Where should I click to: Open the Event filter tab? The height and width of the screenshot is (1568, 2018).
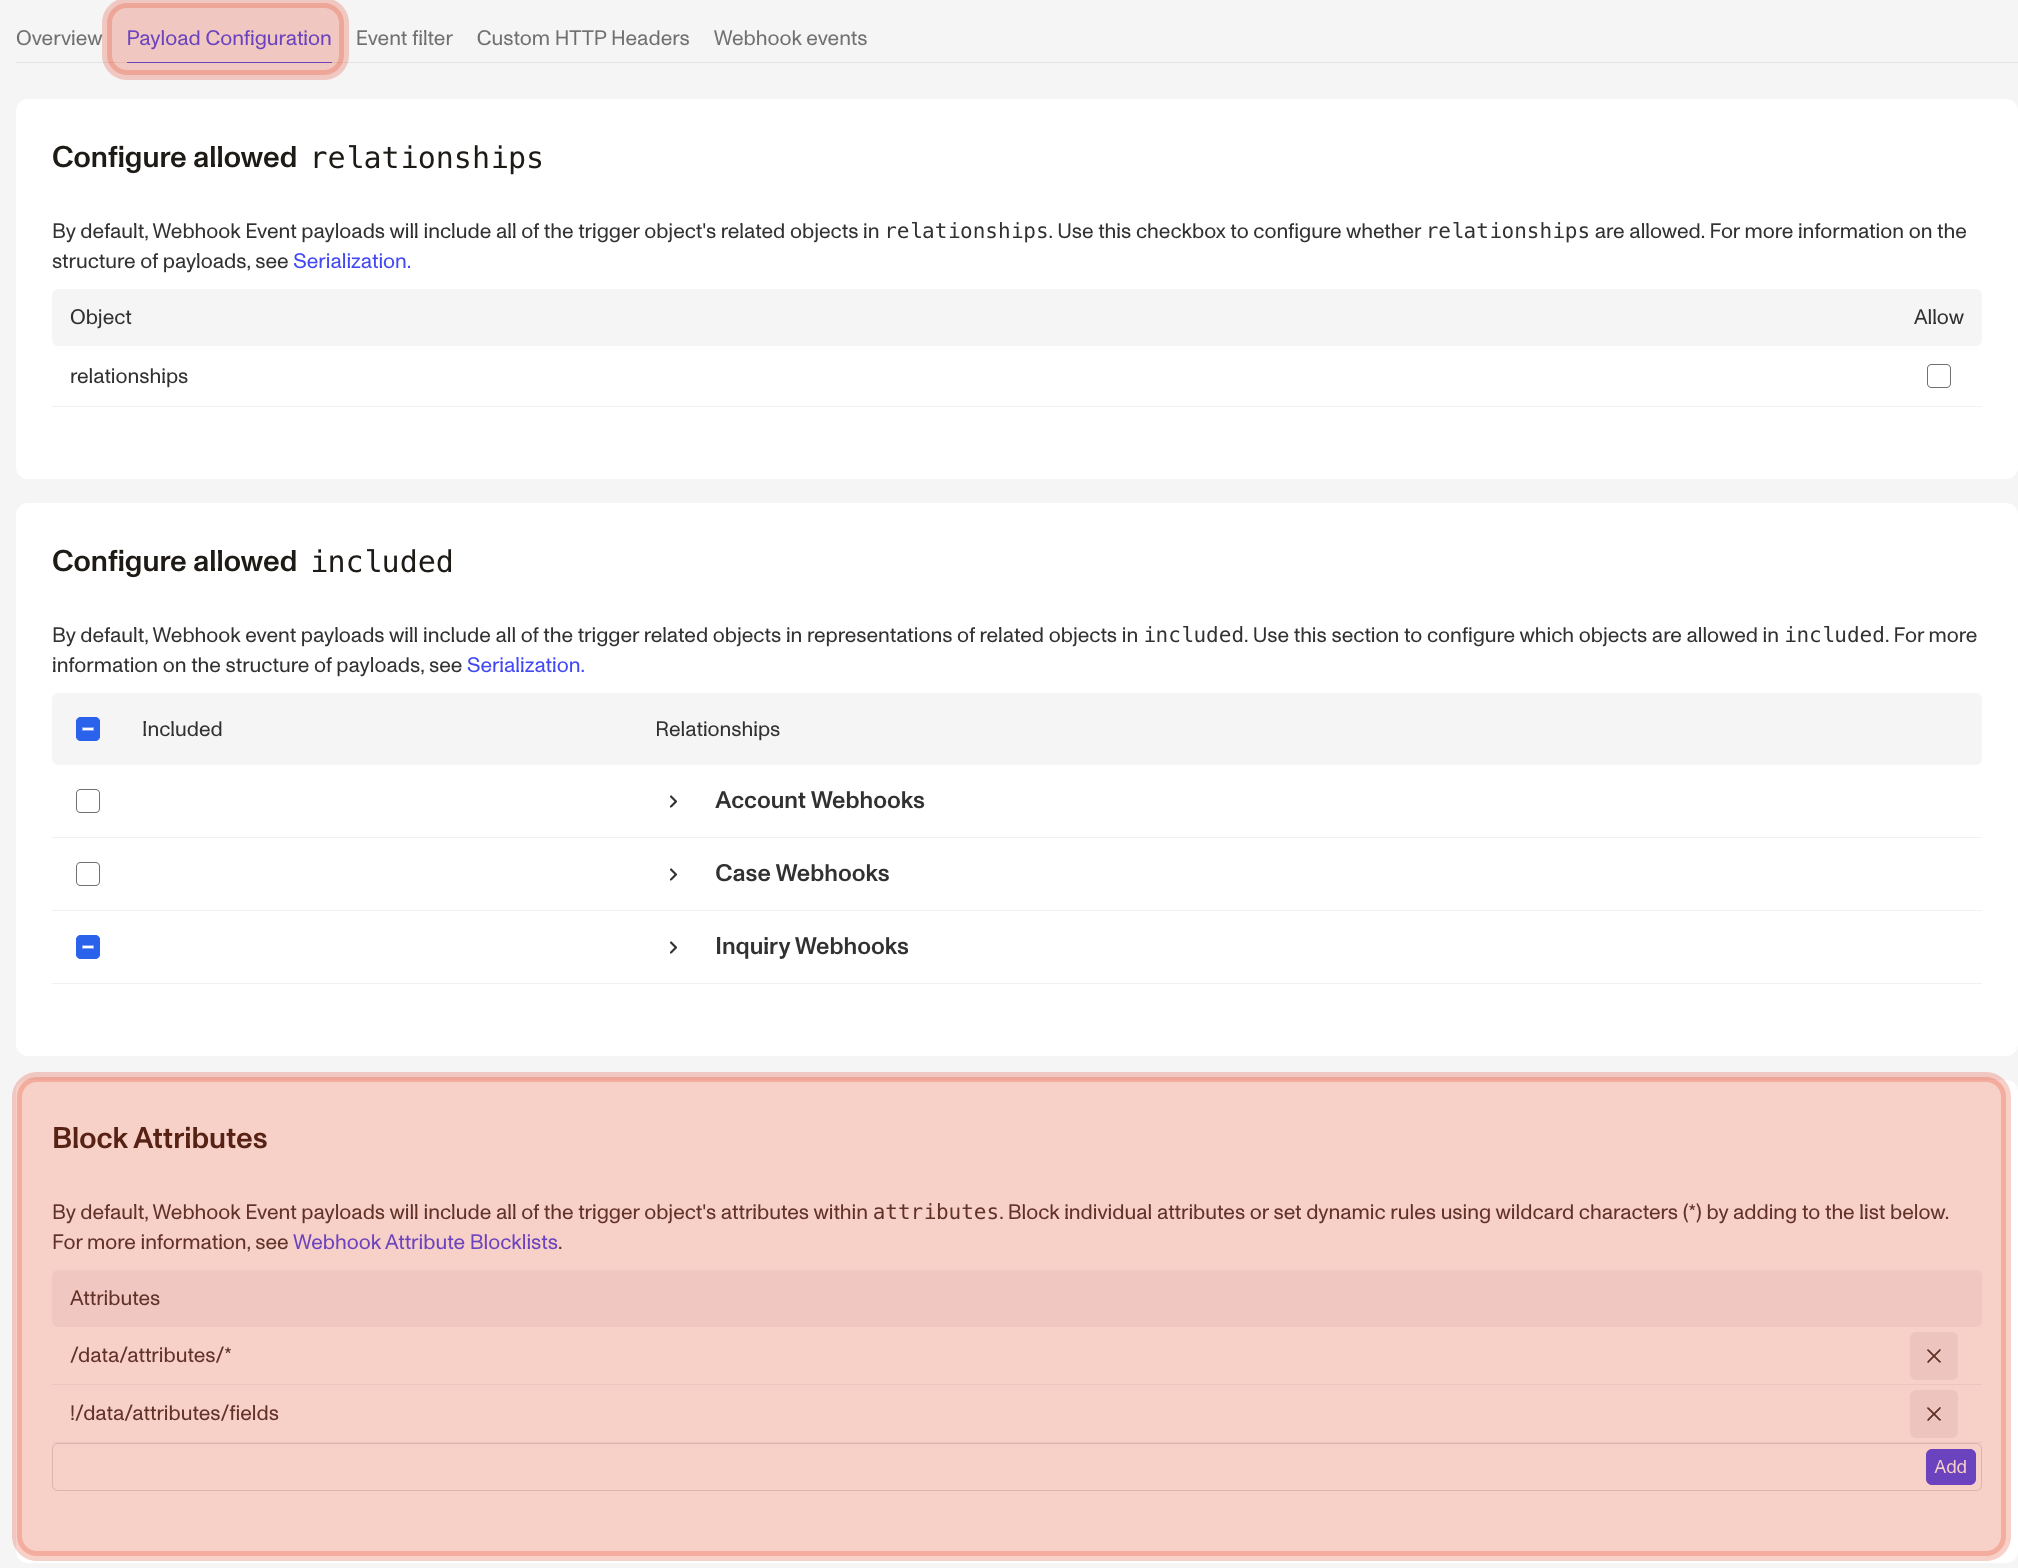[x=404, y=38]
